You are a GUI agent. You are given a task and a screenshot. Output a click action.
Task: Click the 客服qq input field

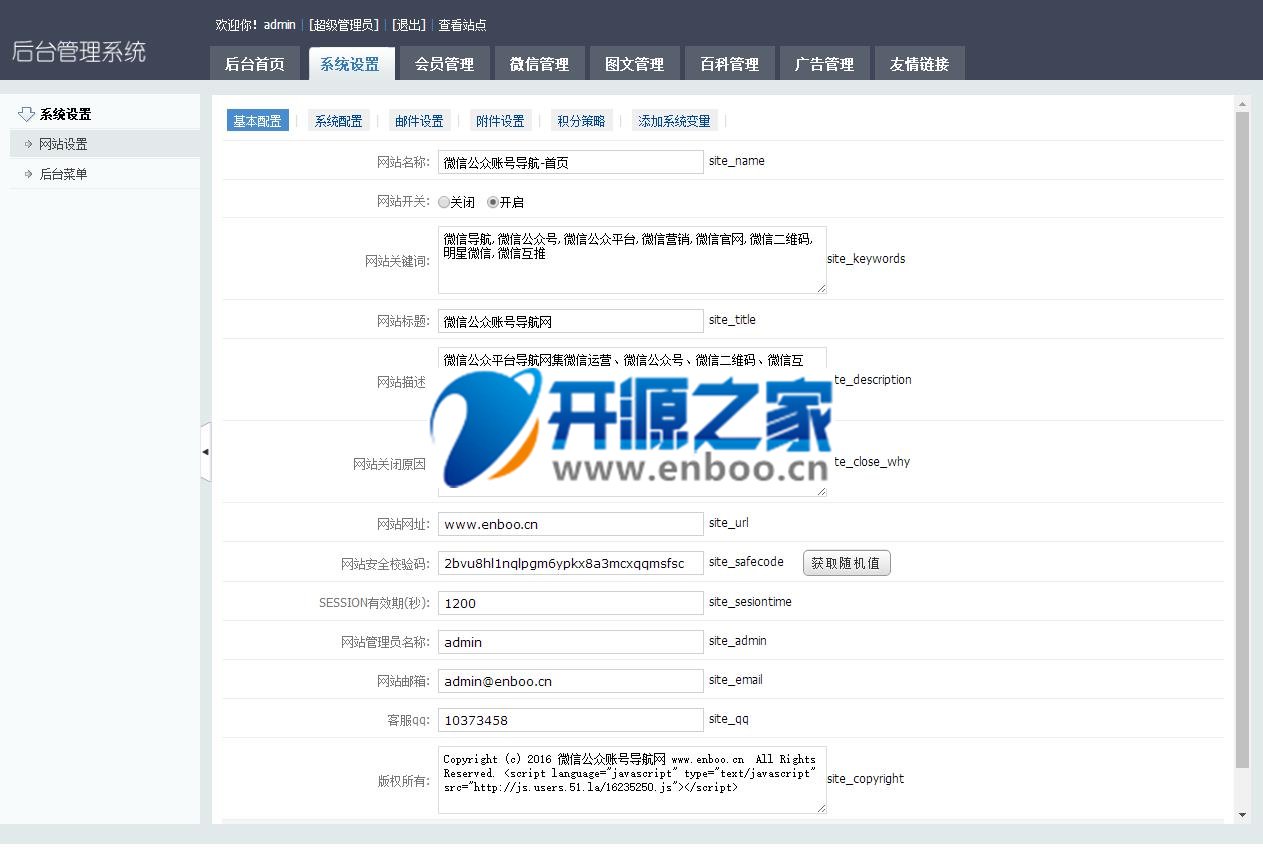[x=571, y=720]
